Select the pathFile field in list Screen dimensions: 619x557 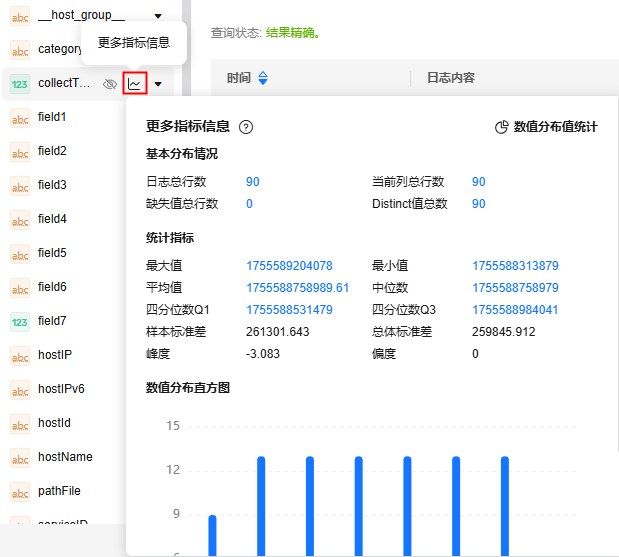(59, 491)
